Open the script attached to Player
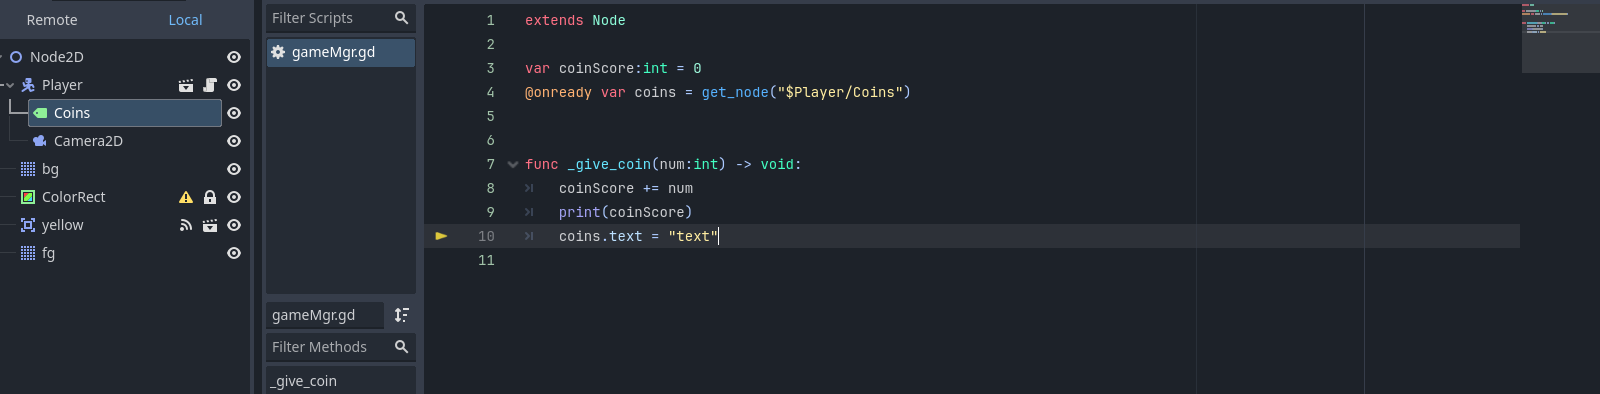The image size is (1600, 394). click(210, 85)
